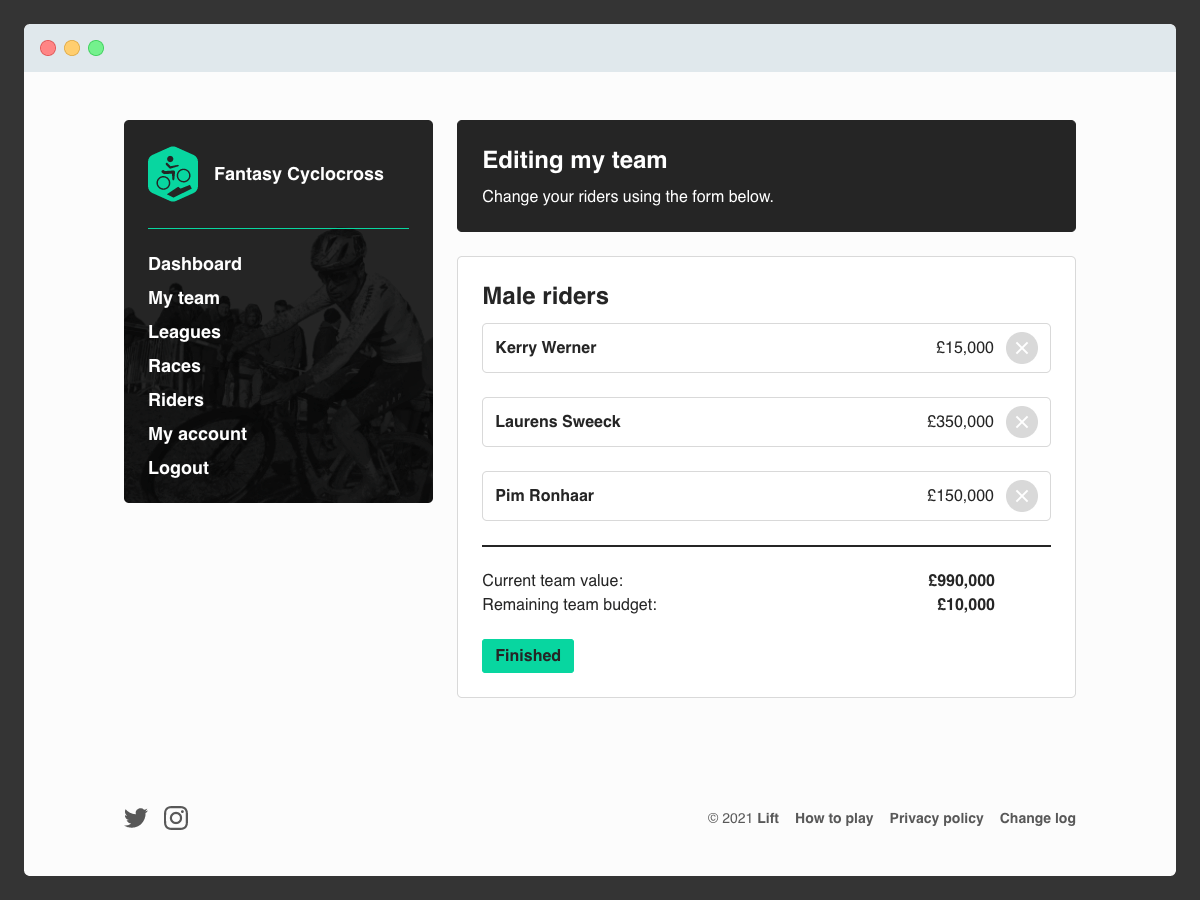Click the £15,000 price value
The width and height of the screenshot is (1200, 900).
point(965,348)
